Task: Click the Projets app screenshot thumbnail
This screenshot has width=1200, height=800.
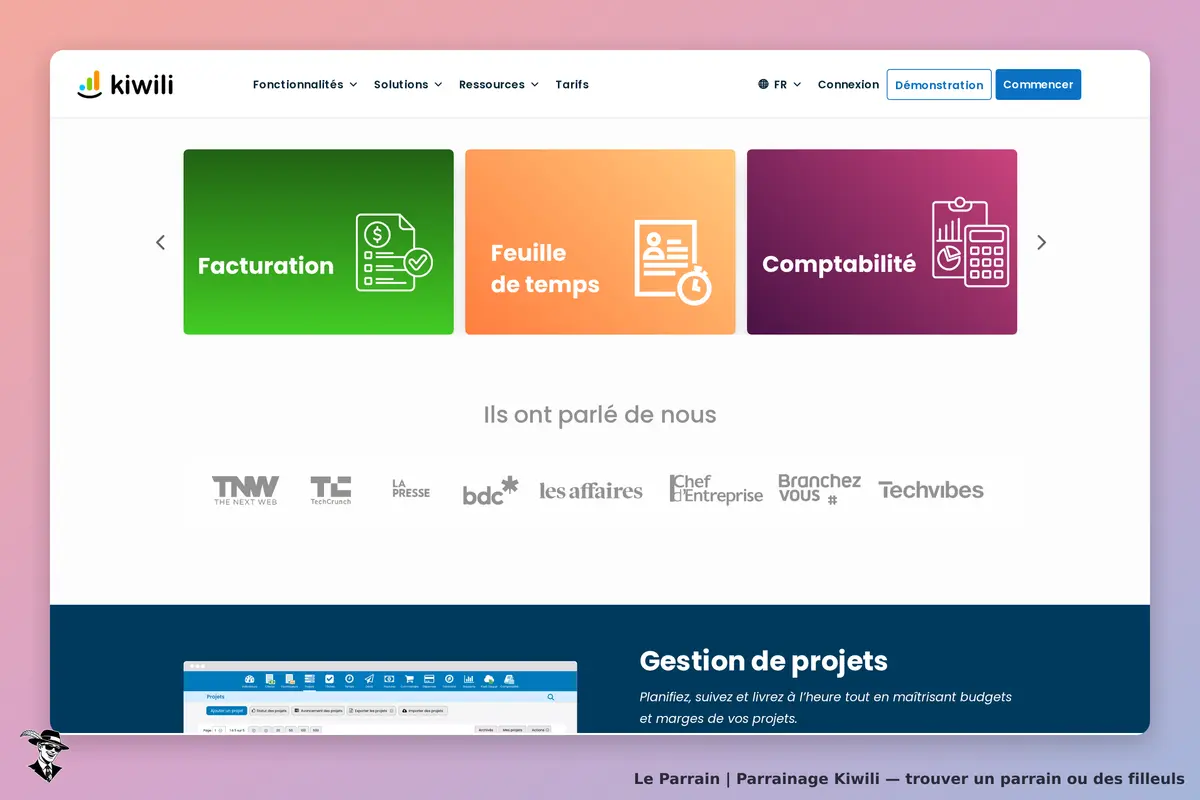Action: [380, 697]
